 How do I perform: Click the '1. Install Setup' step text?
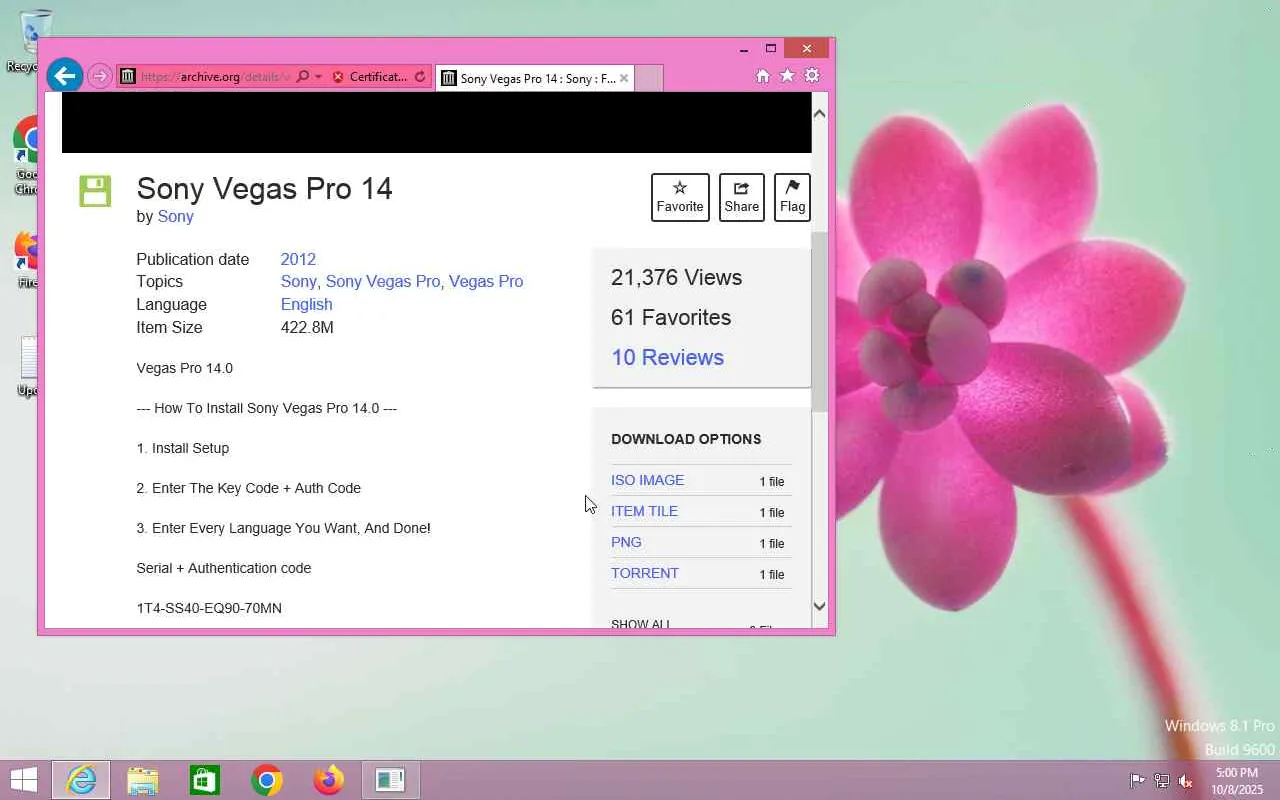point(183,448)
